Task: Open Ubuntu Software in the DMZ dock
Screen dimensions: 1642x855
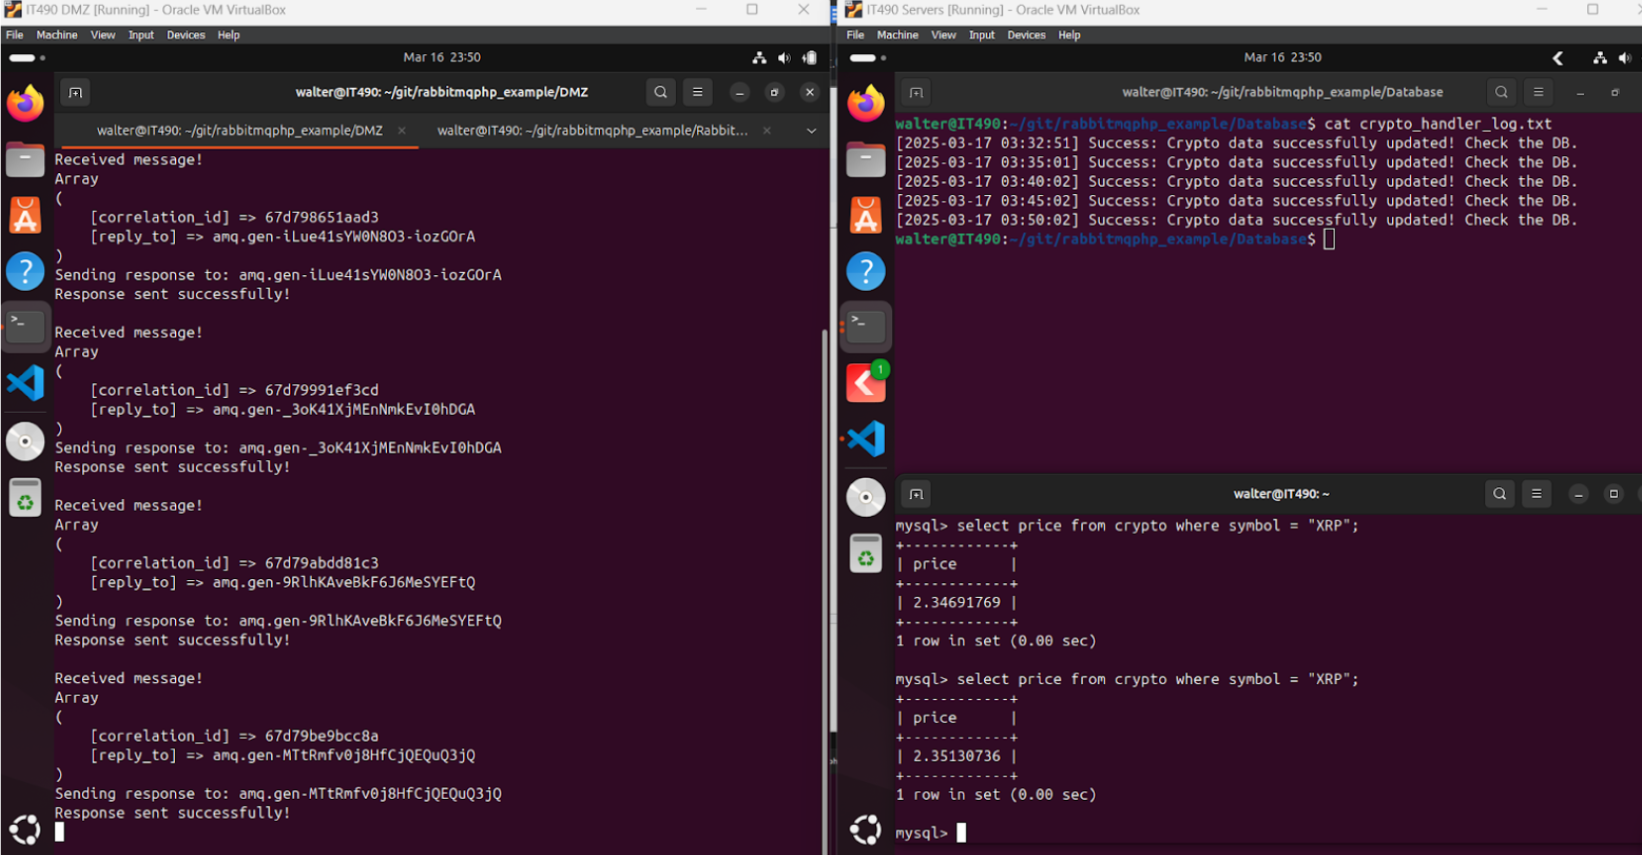Action: pyautogui.click(x=25, y=215)
